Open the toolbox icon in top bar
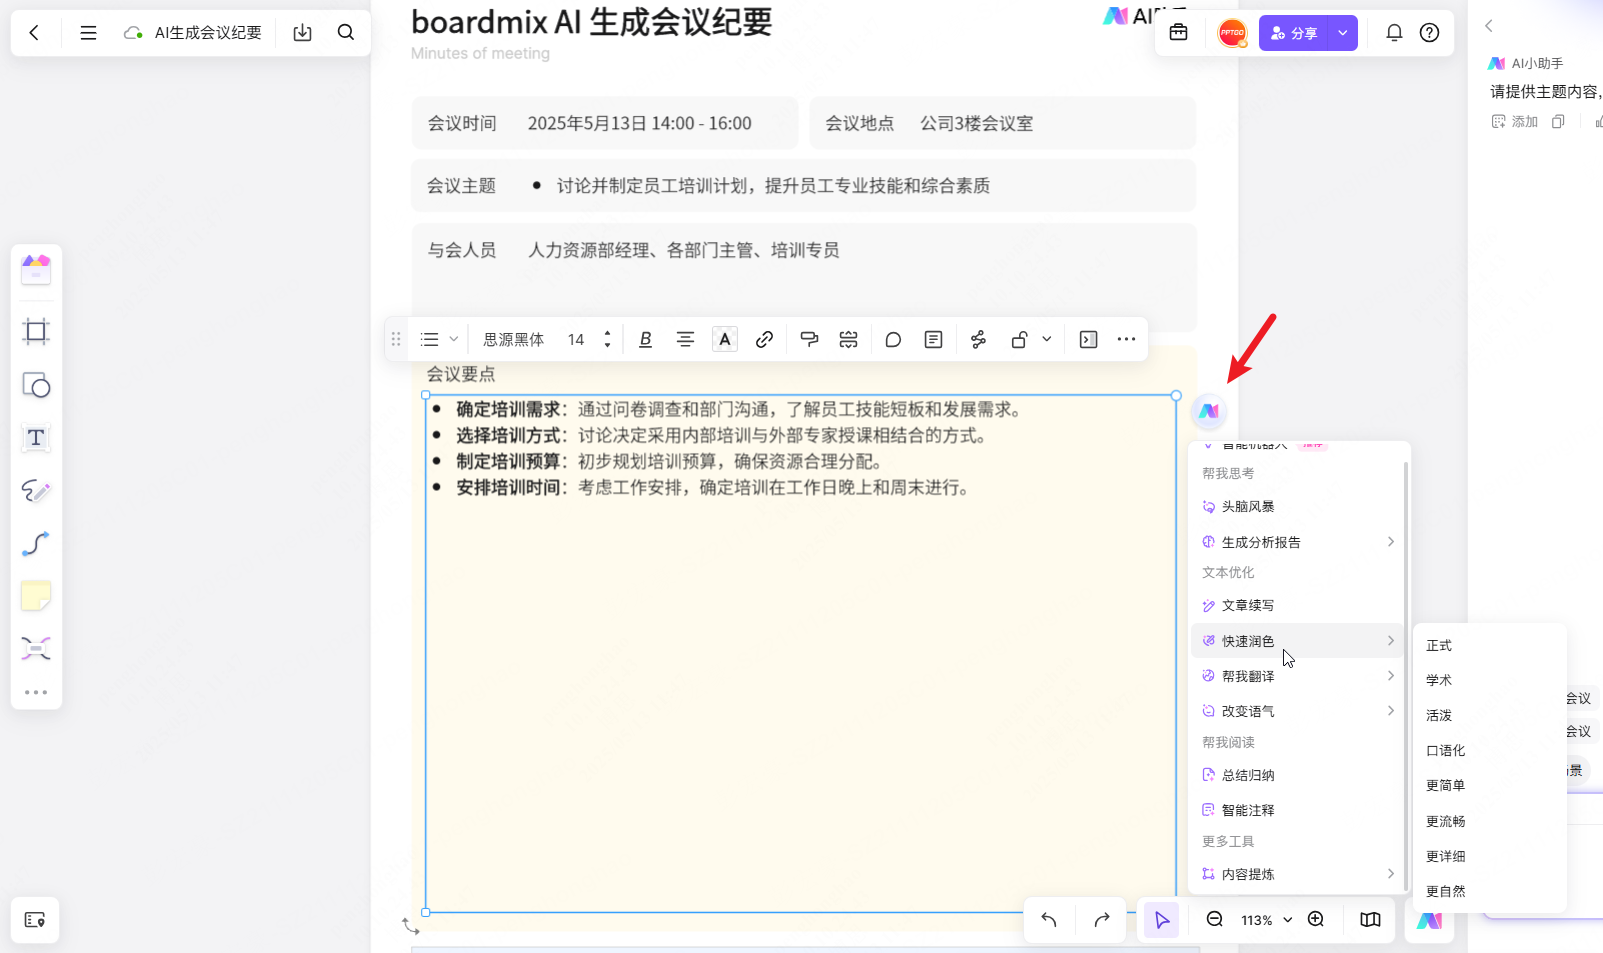Viewport: 1603px width, 953px height. click(x=1179, y=33)
